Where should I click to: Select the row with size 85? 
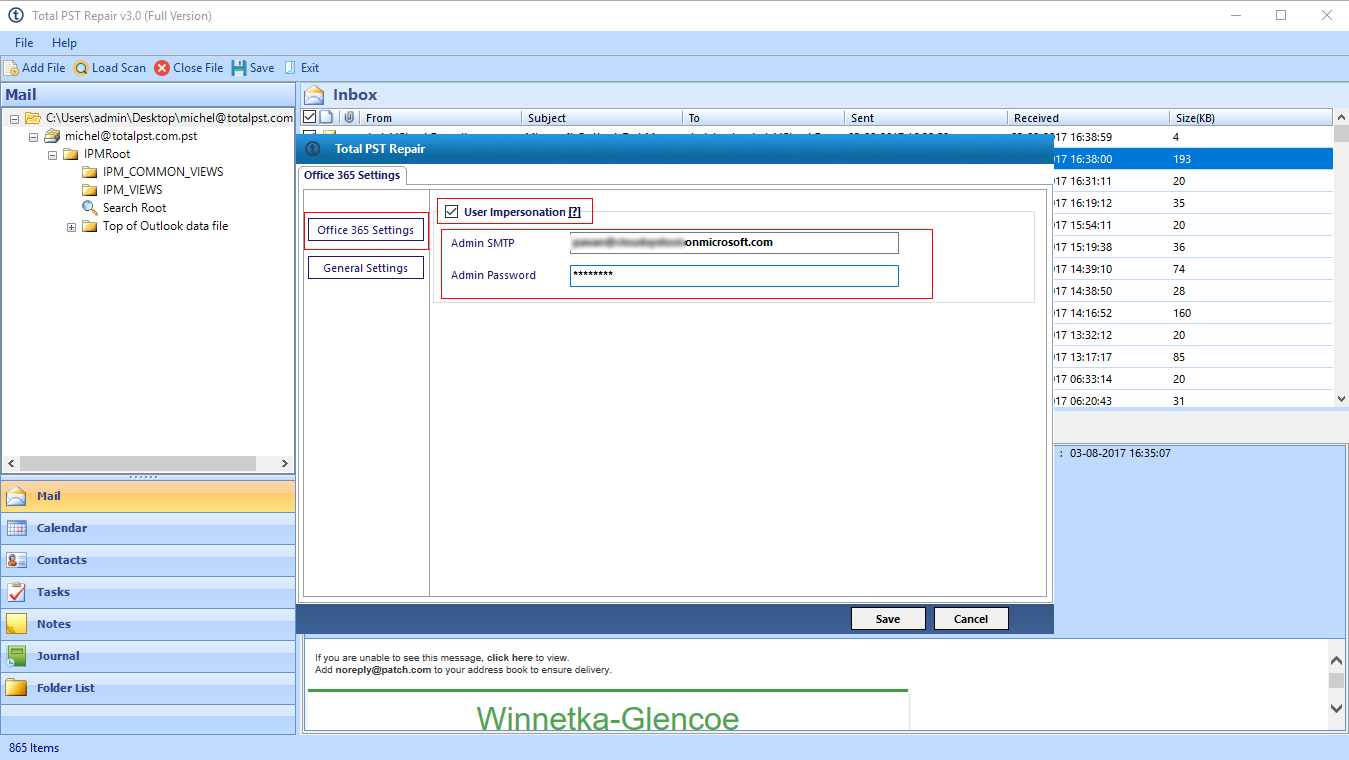pos(1193,357)
